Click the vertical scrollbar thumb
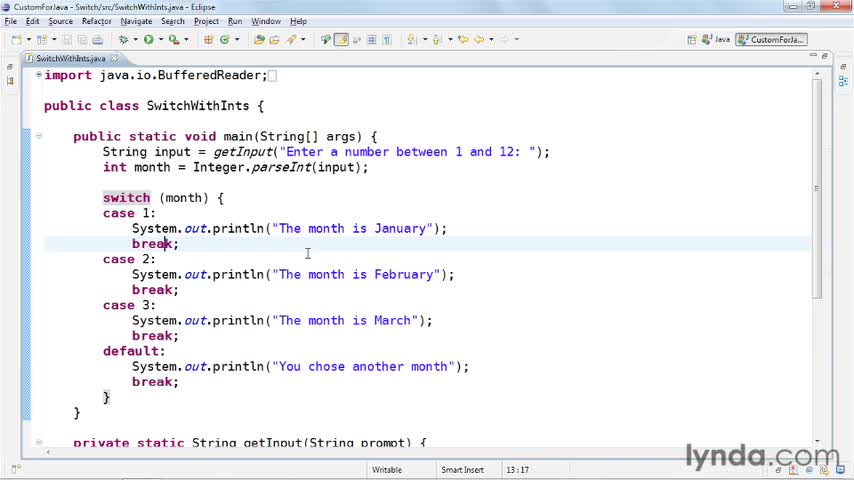The height and width of the screenshot is (480, 854). [817, 188]
